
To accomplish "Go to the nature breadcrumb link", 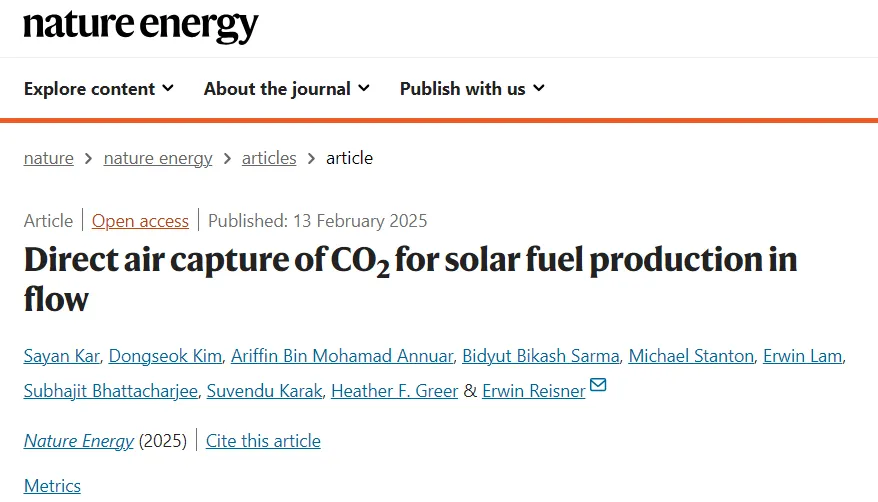I will 49,158.
